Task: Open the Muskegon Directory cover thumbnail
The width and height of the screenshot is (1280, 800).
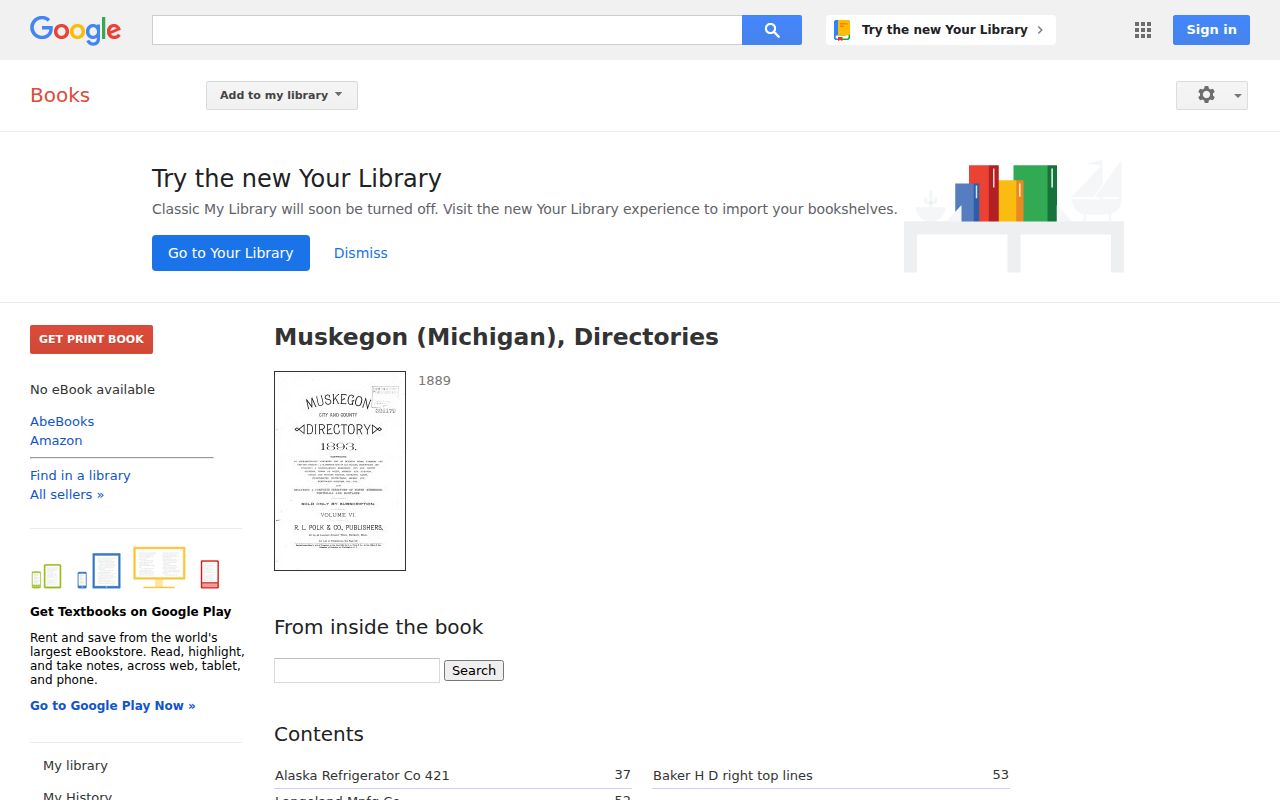Action: tap(340, 471)
